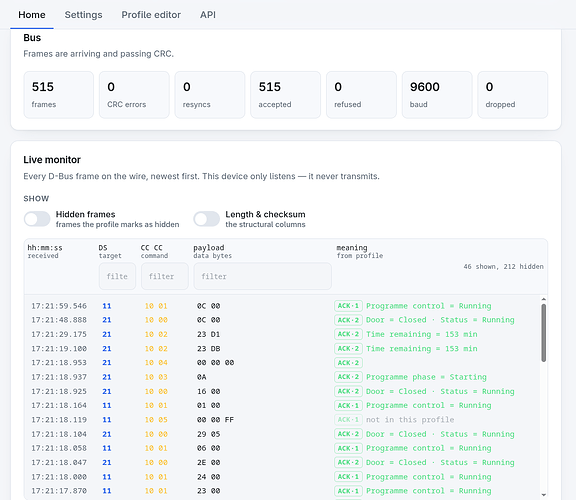Select the row timestamped 17:21:59.546
576x500 pixels.
pos(282,306)
